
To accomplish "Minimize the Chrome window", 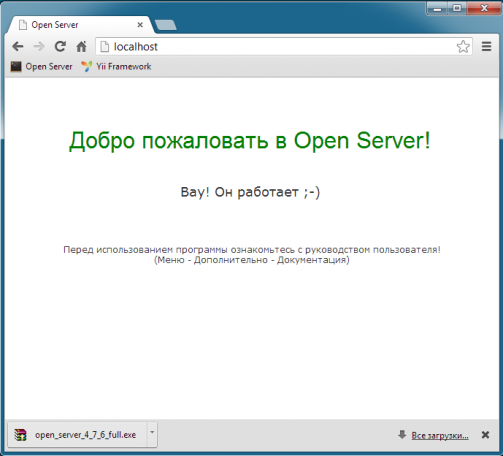I will click(x=438, y=8).
